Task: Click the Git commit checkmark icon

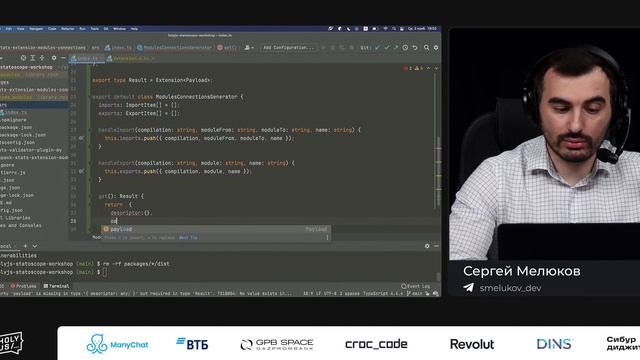Action: tap(387, 48)
